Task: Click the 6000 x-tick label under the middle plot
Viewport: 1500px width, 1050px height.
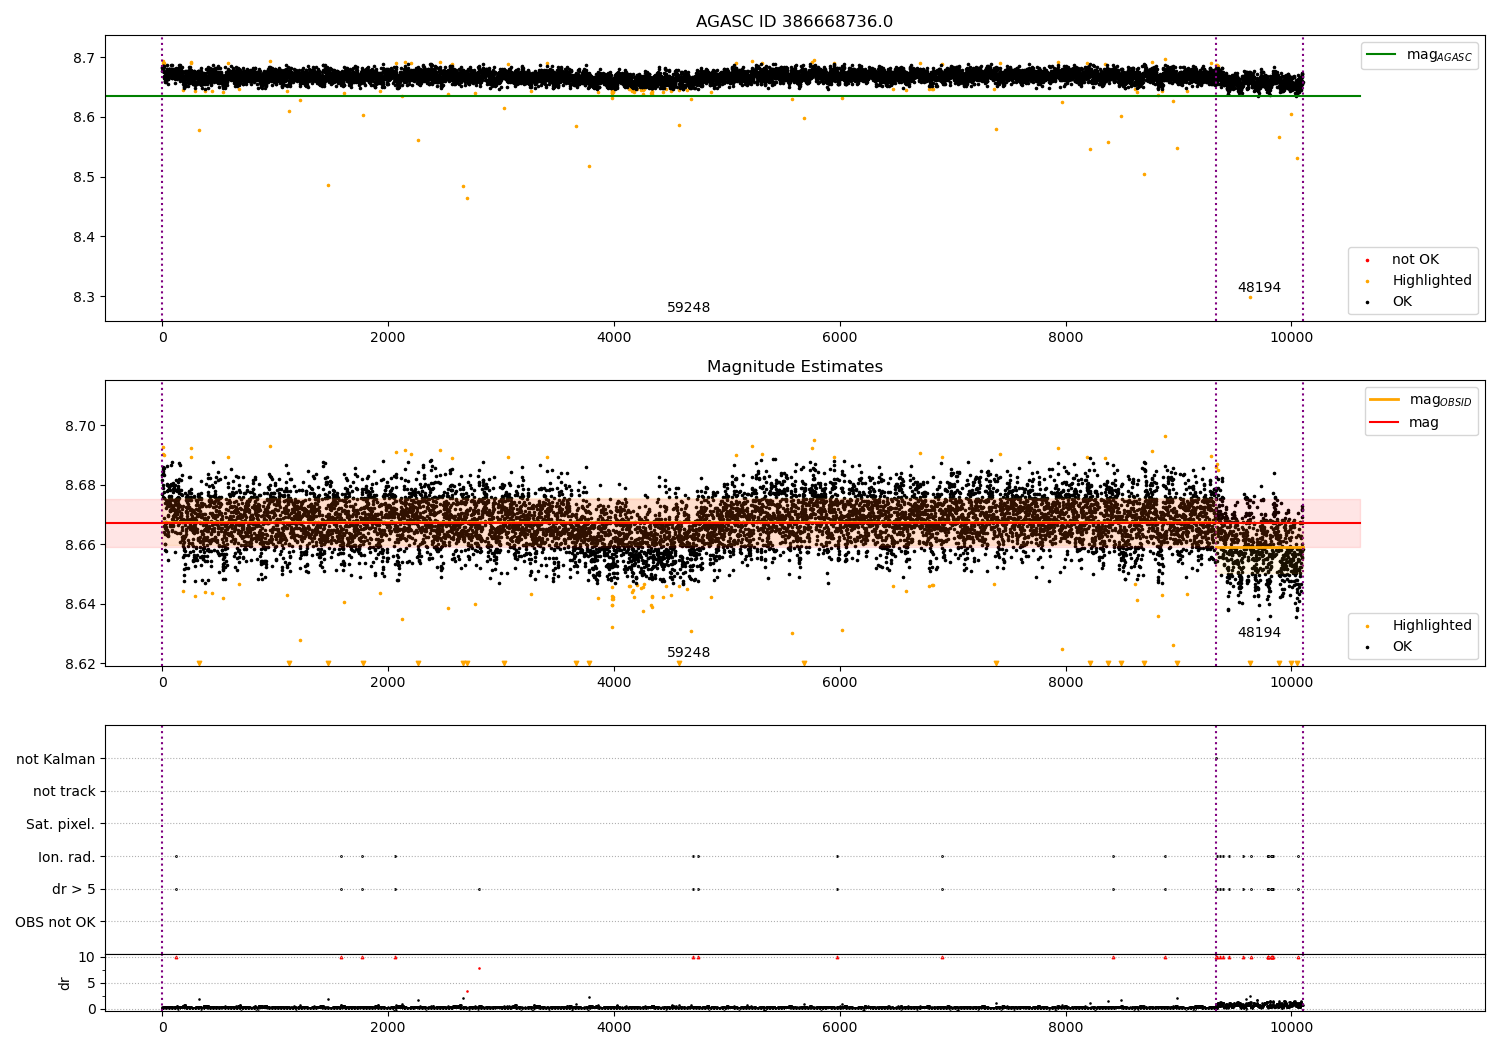Action: point(840,683)
